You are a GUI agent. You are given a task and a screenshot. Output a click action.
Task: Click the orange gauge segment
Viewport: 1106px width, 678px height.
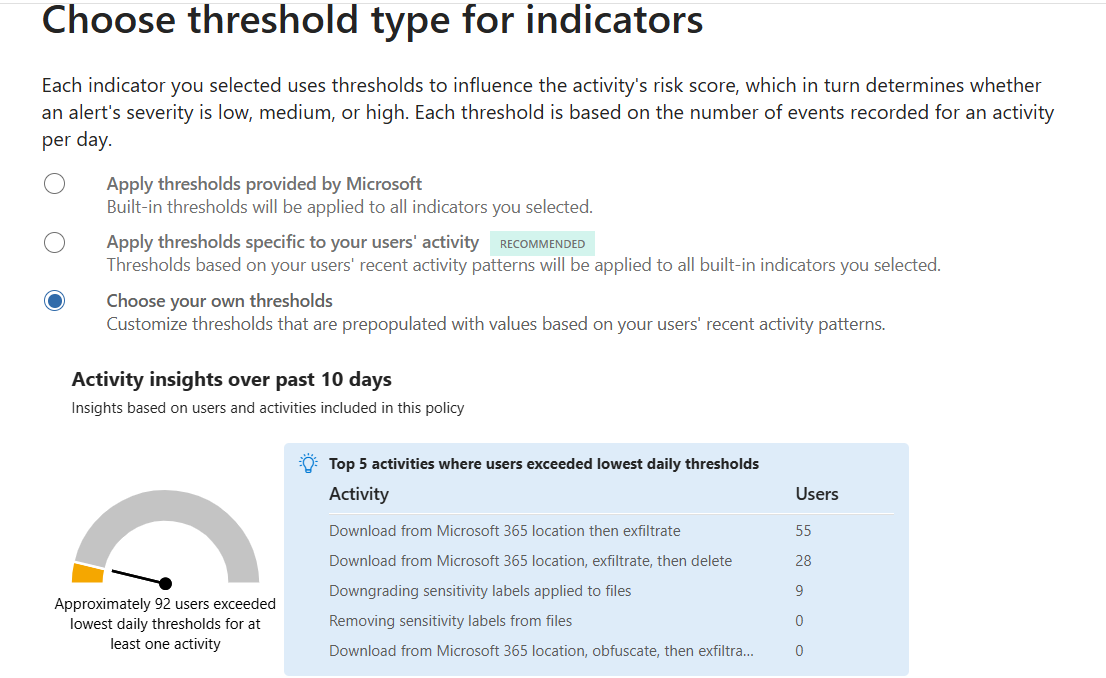89,572
